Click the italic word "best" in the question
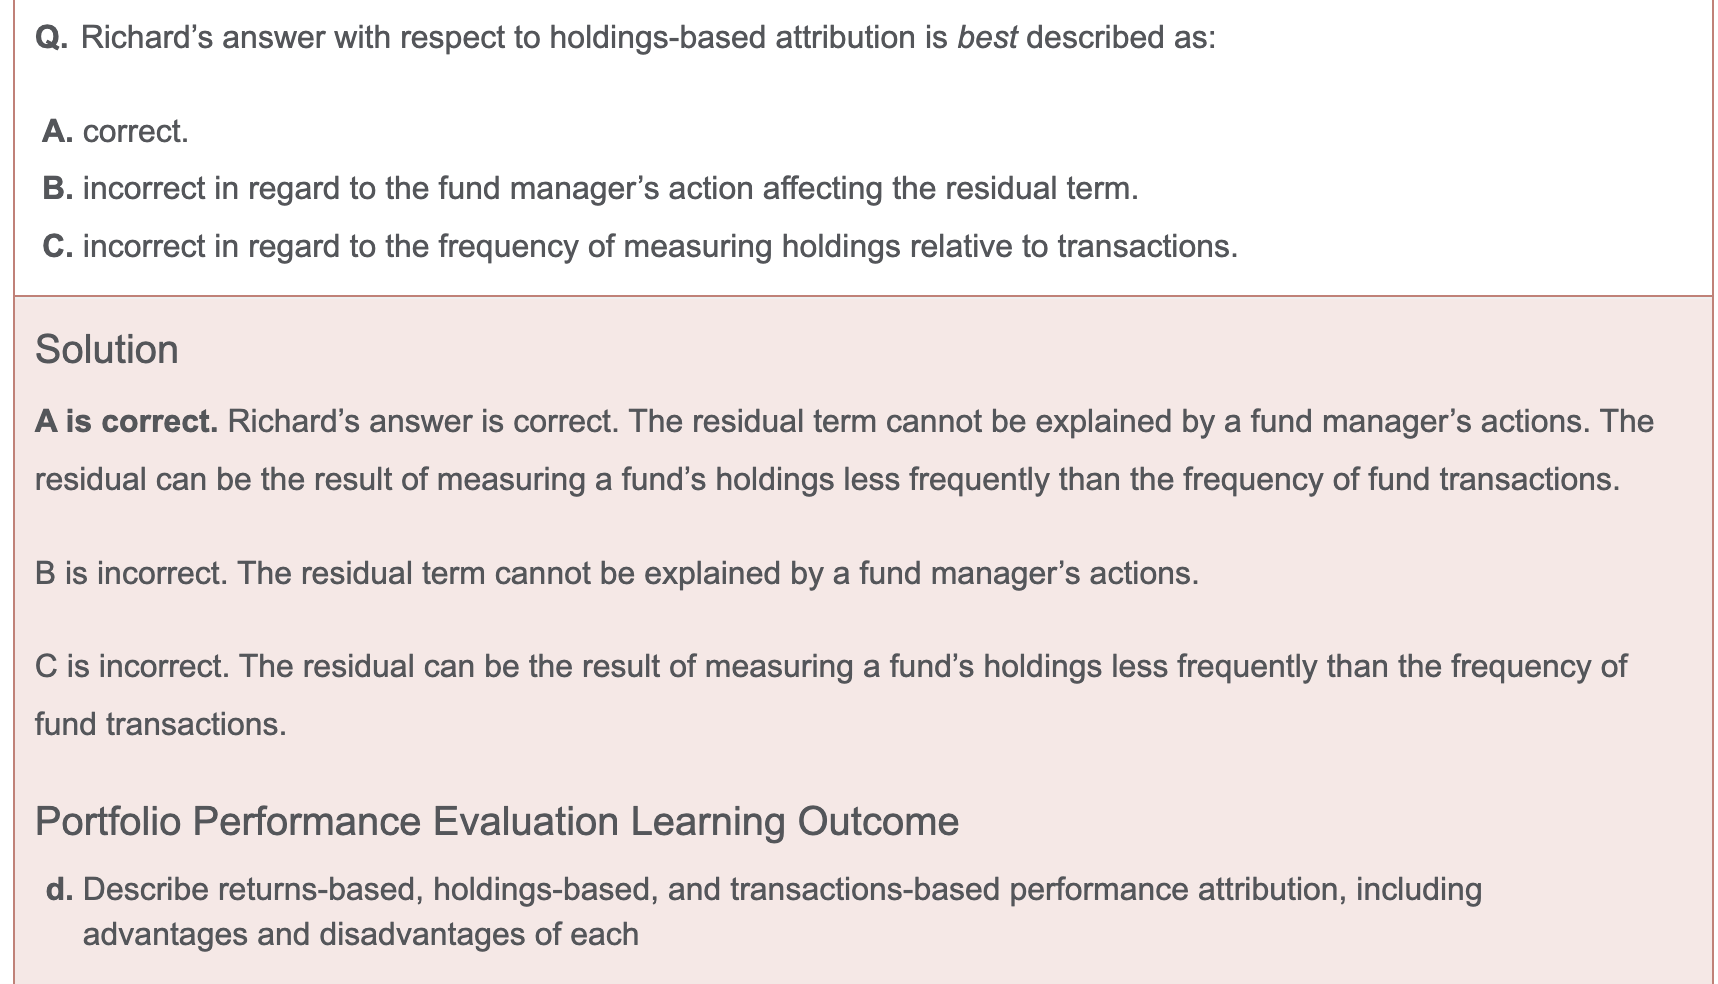Screen dimensions: 1718x984 point(986,38)
